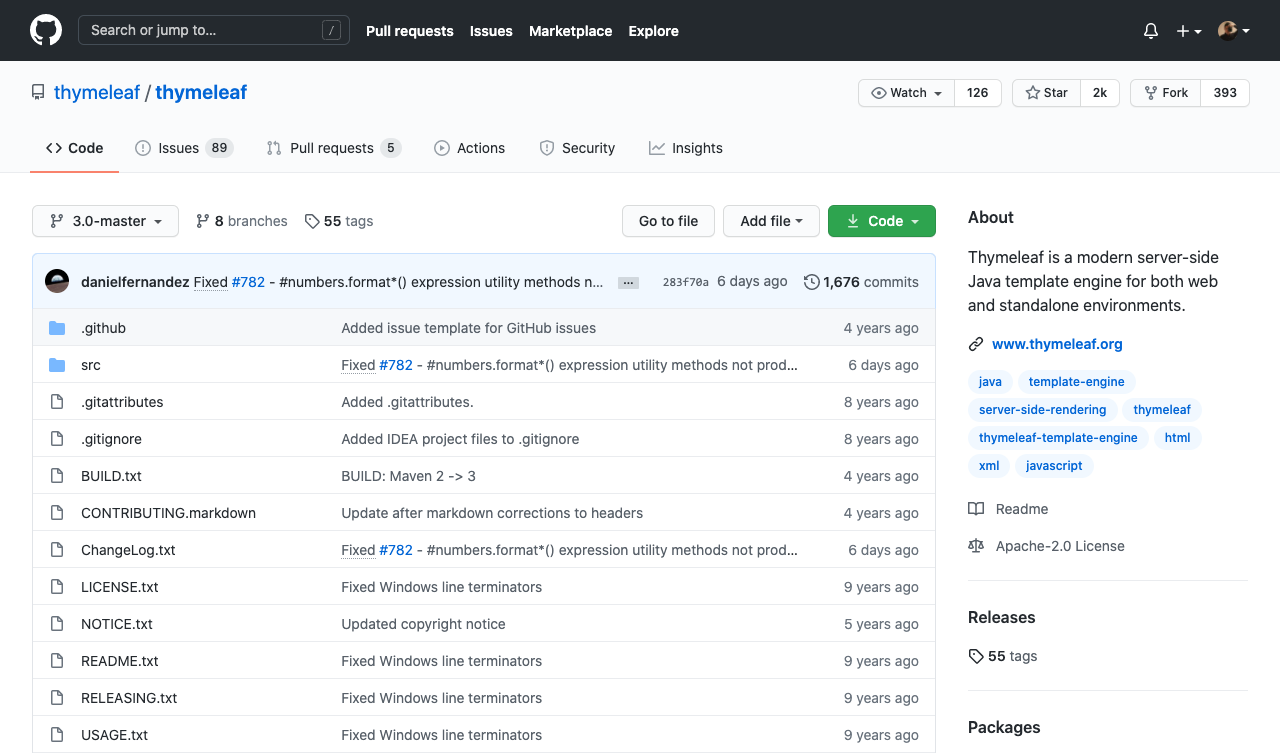This screenshot has height=753, width=1280.
Task: Go to Issues in top nav
Action: click(x=491, y=31)
